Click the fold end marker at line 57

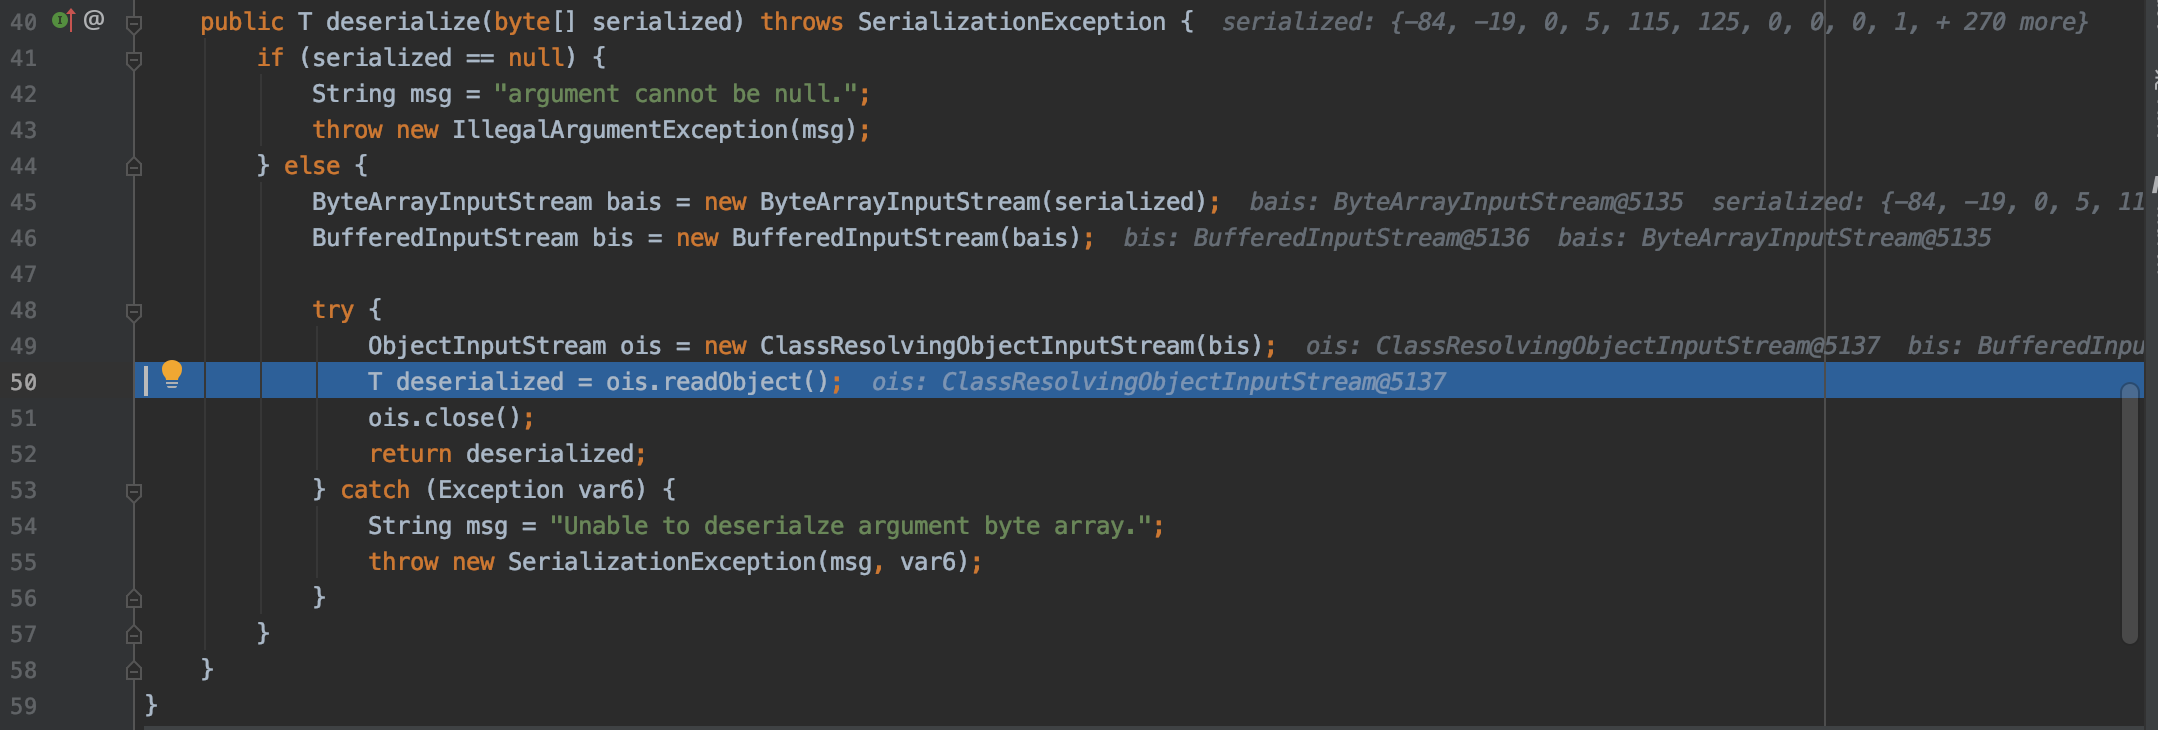click(x=134, y=635)
